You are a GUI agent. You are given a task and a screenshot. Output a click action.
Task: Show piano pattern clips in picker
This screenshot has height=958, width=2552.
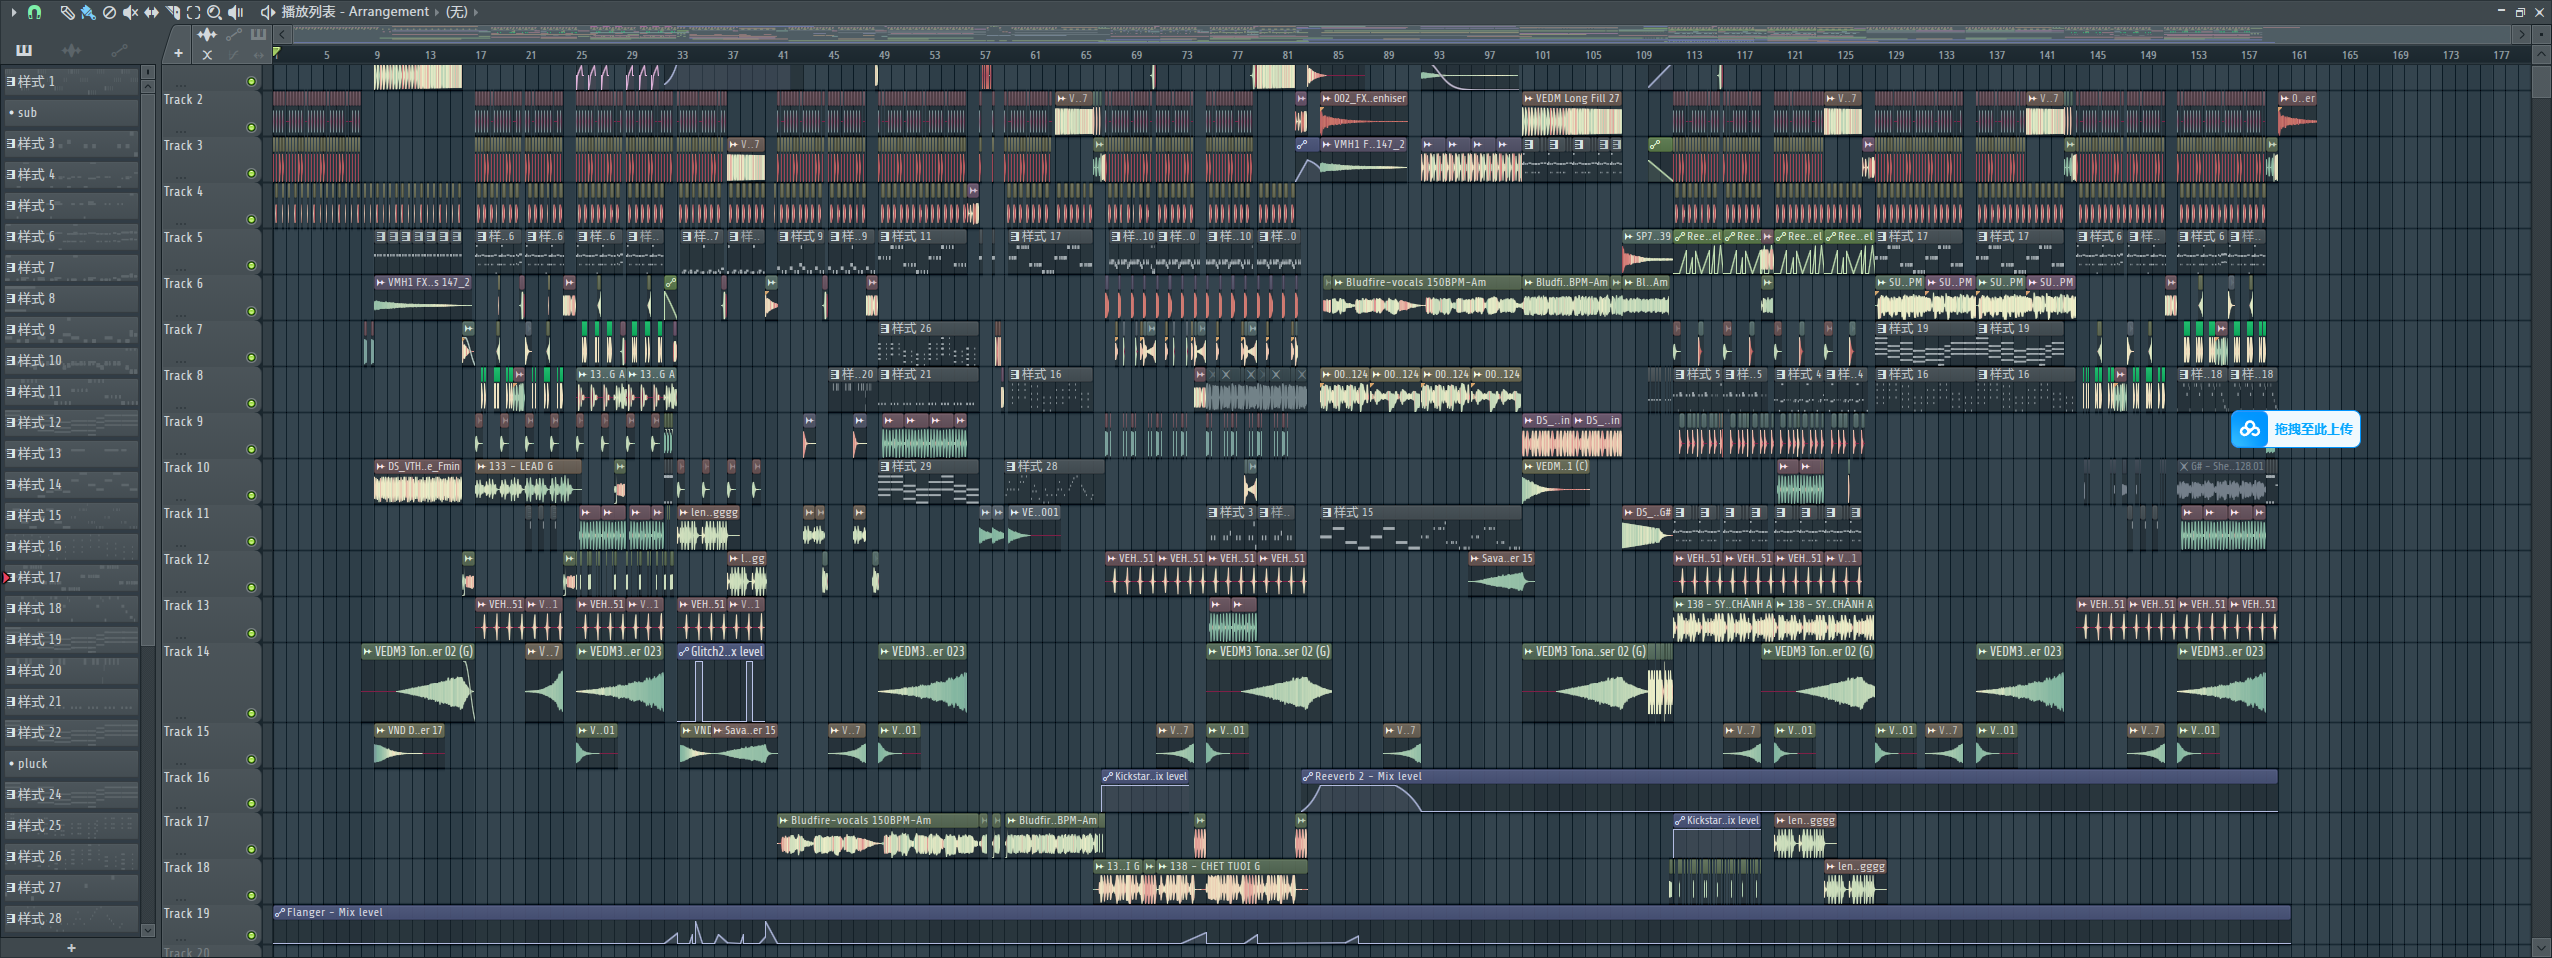pyautogui.click(x=24, y=50)
